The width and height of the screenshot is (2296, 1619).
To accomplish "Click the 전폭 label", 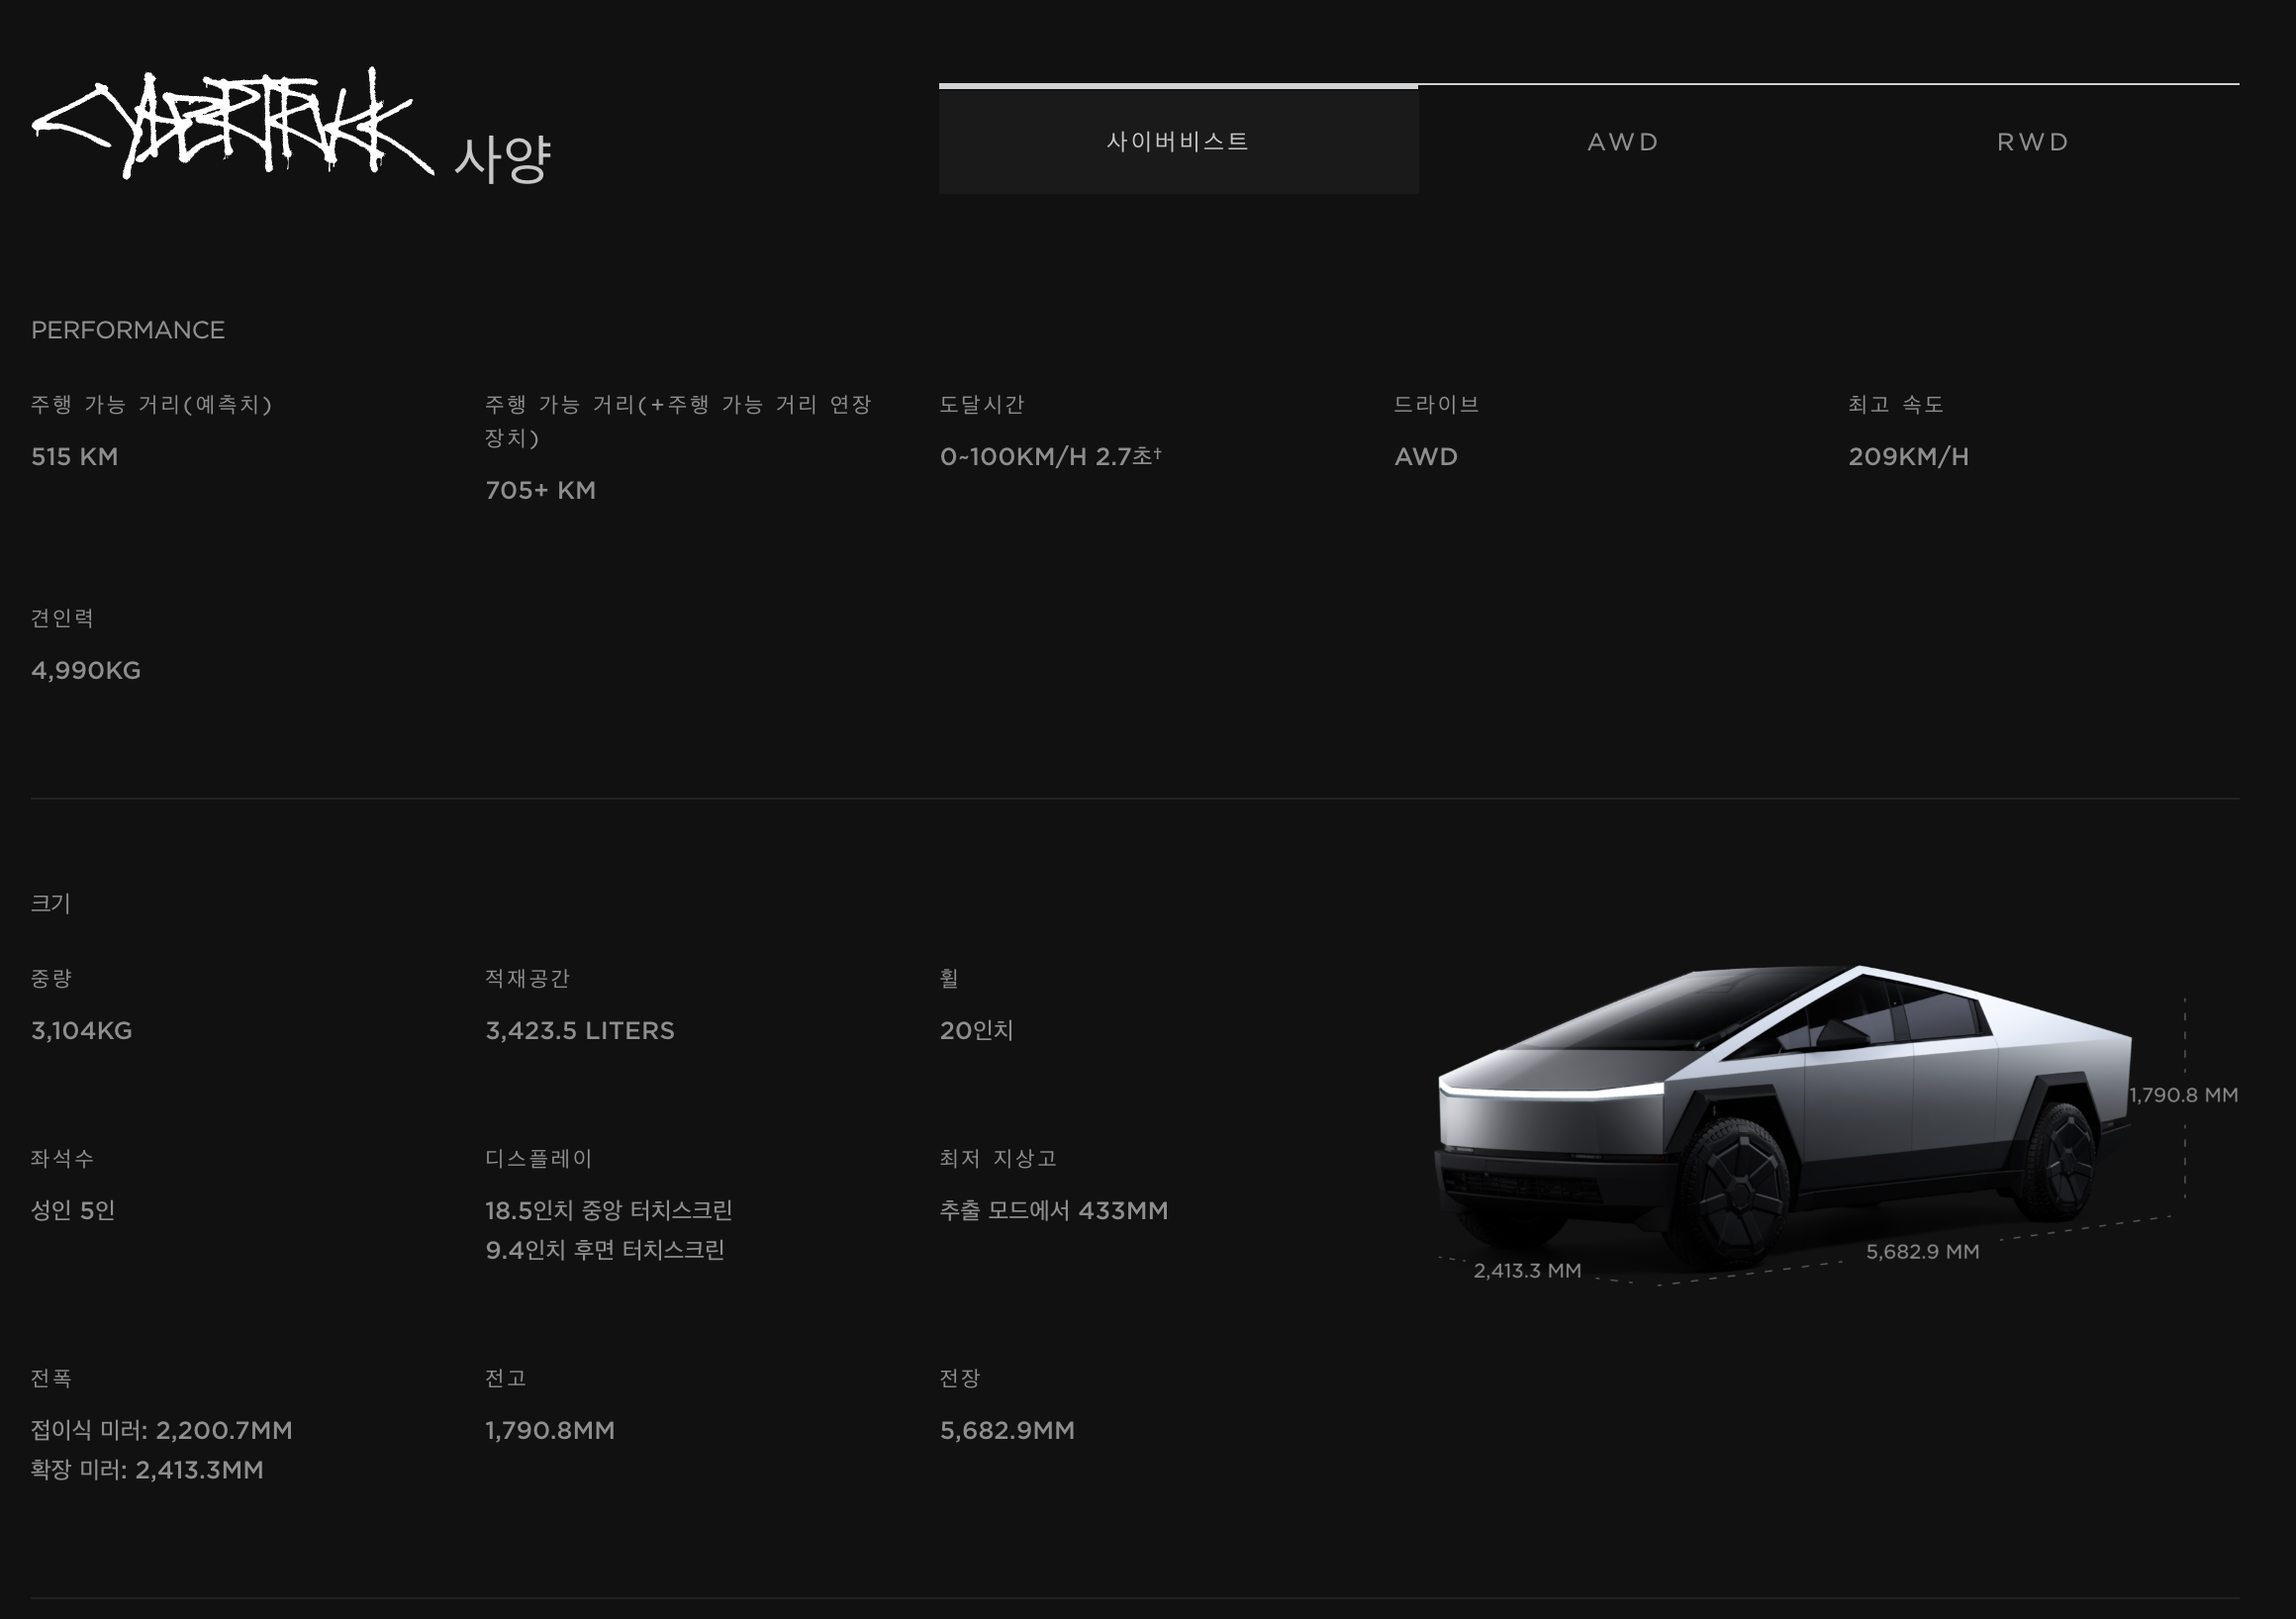I will [51, 1379].
